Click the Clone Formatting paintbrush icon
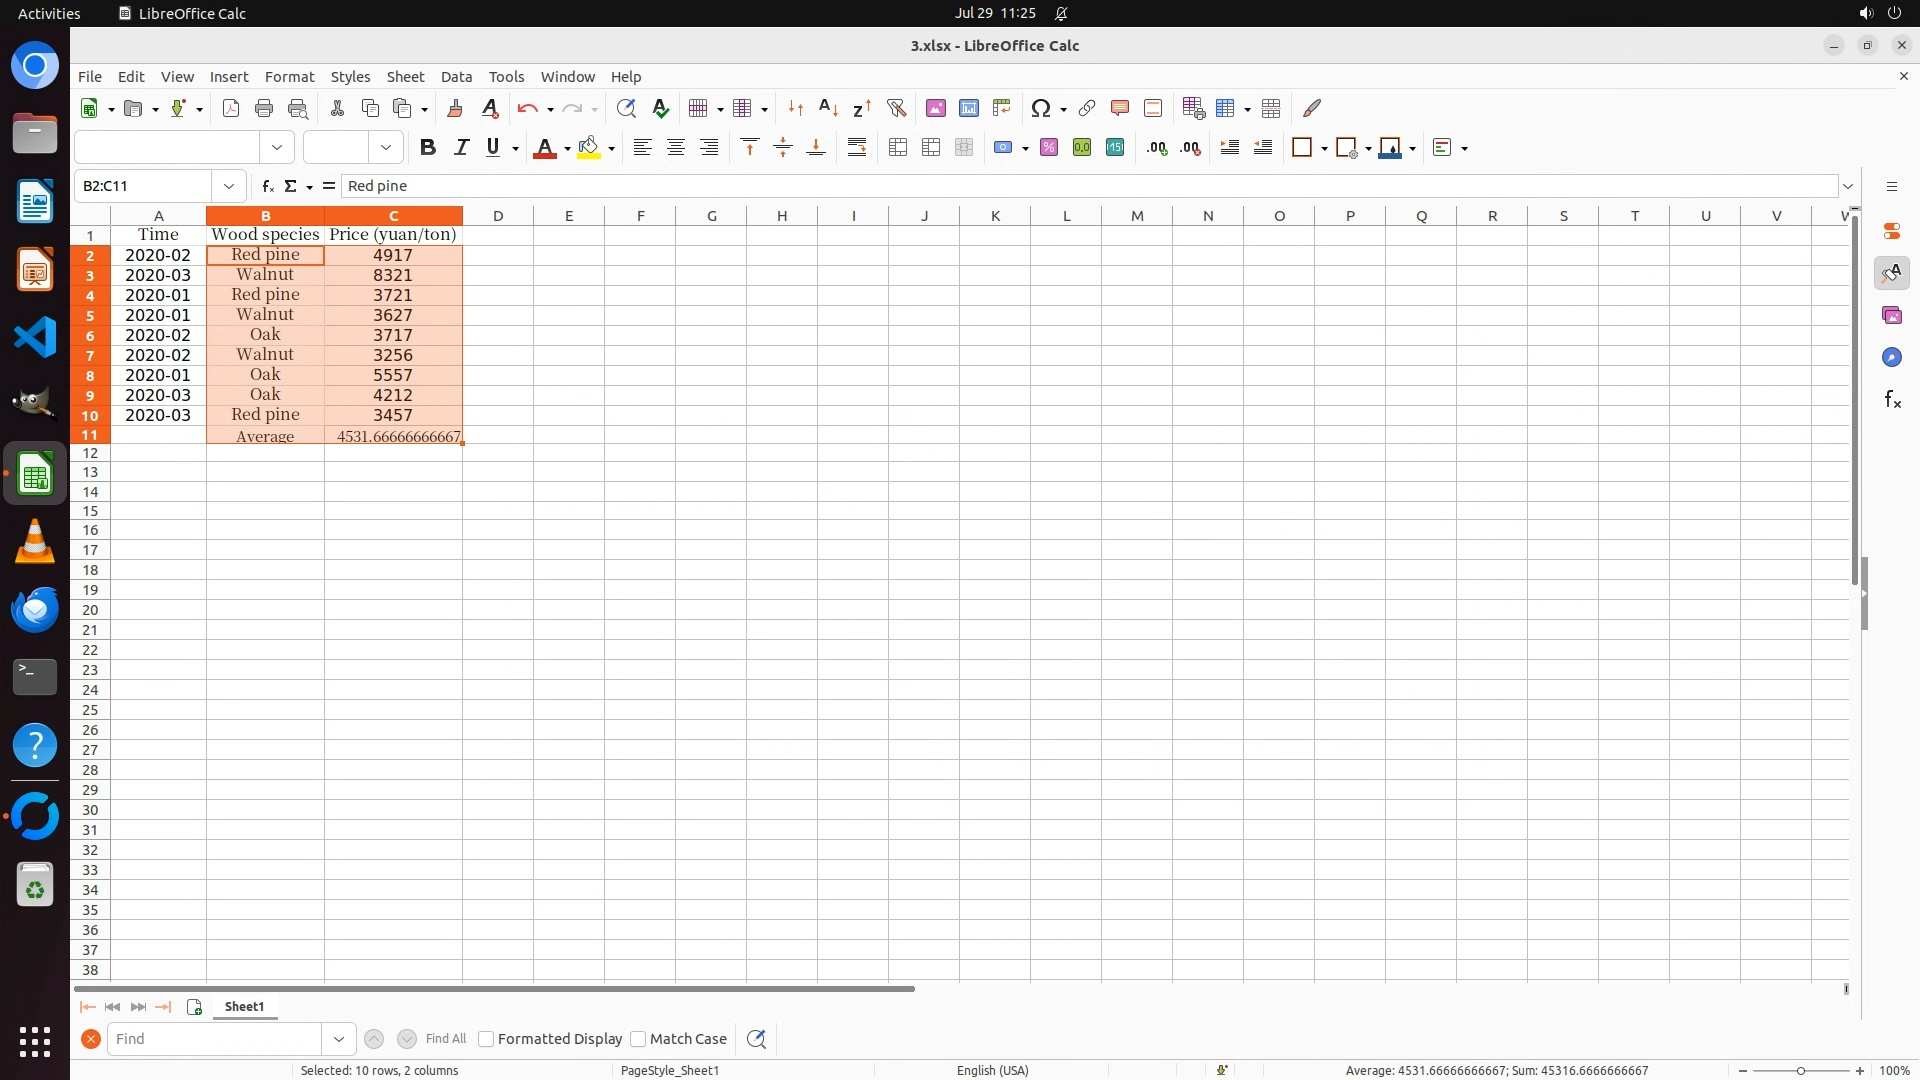 [x=455, y=108]
